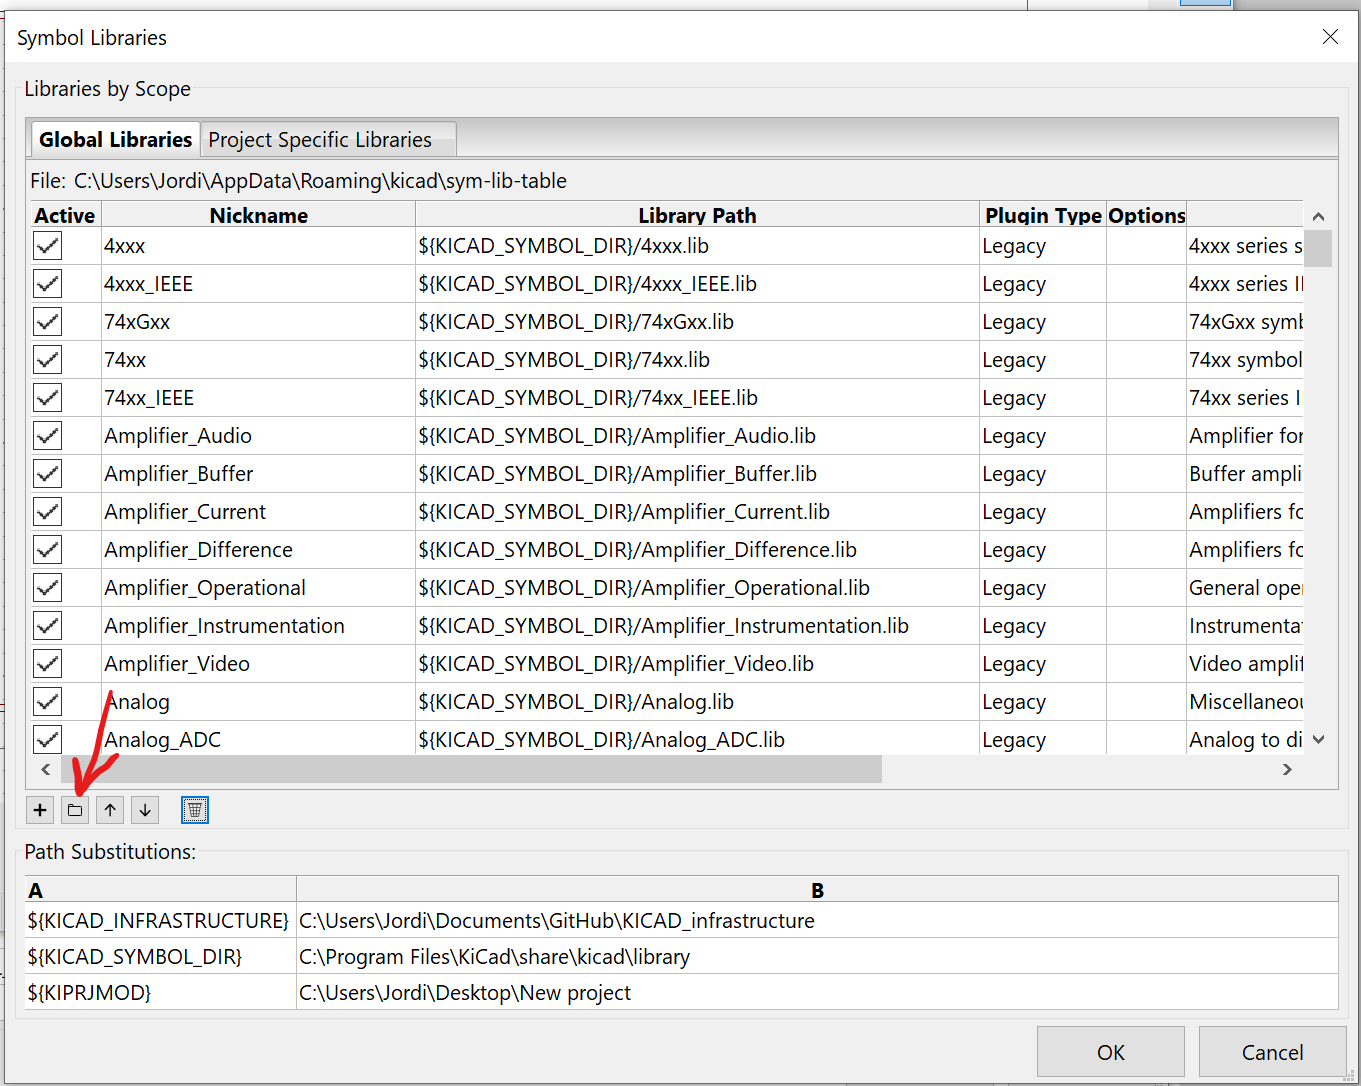Toggle Active checkbox for Amplifier_Operational library

[x=47, y=588]
